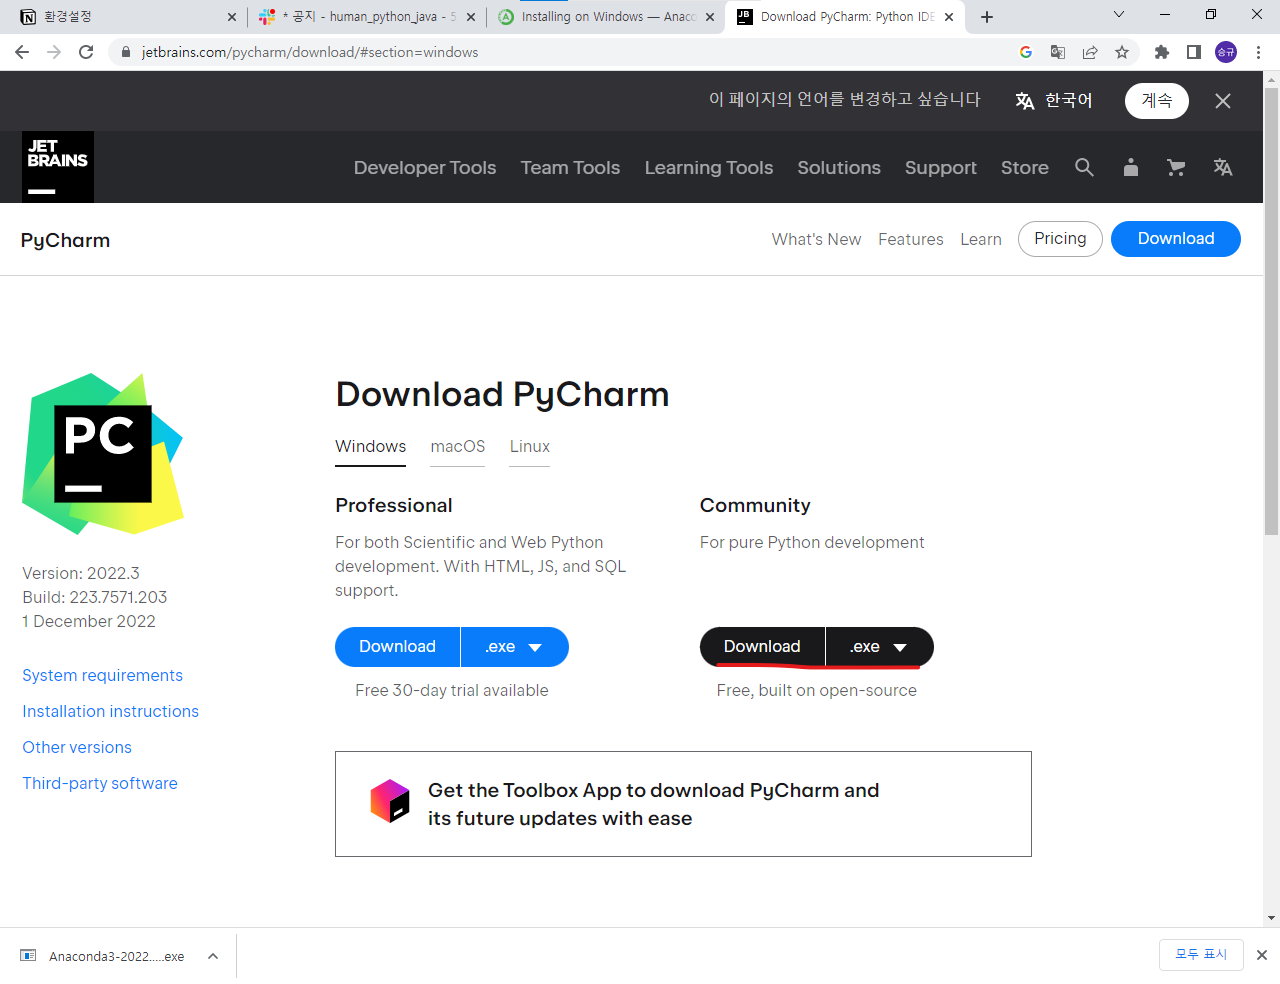Reload the current page
This screenshot has height=984, width=1280.
click(x=86, y=52)
